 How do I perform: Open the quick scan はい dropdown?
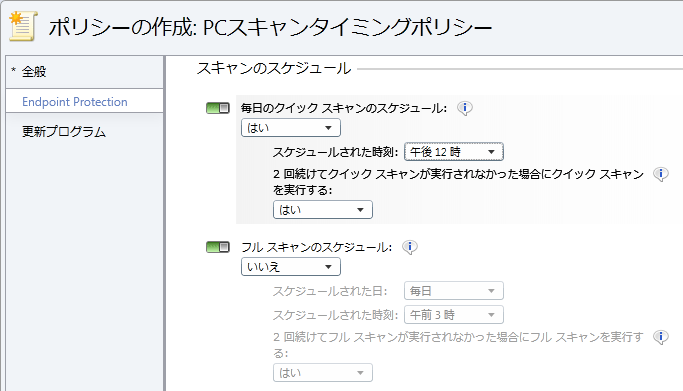291,128
